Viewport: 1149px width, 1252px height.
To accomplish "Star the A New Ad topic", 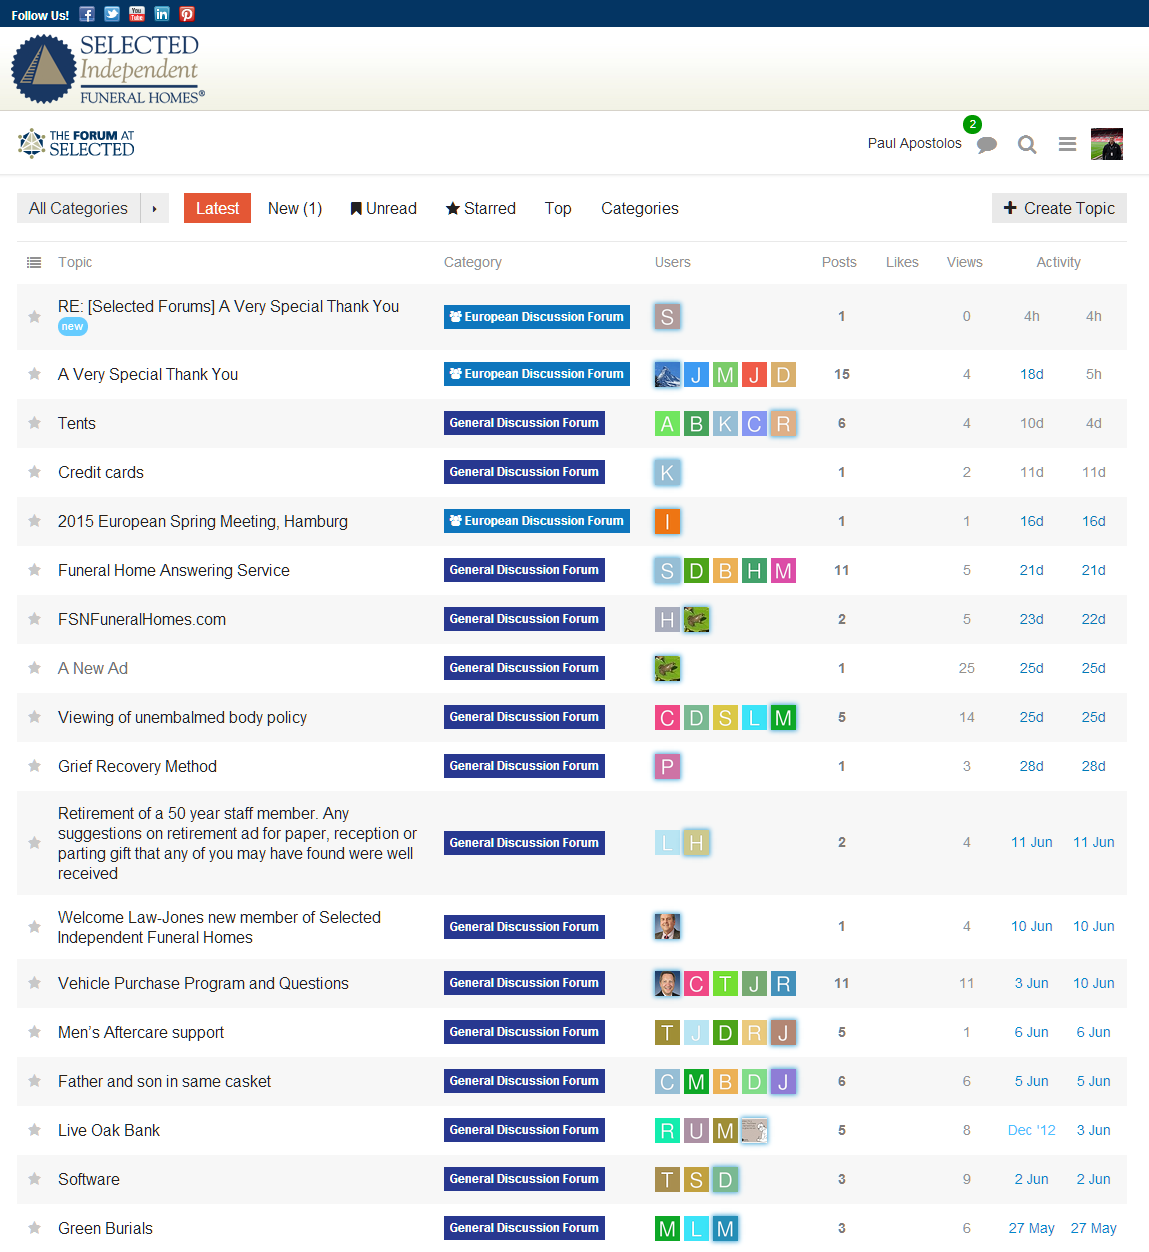I will 34,668.
